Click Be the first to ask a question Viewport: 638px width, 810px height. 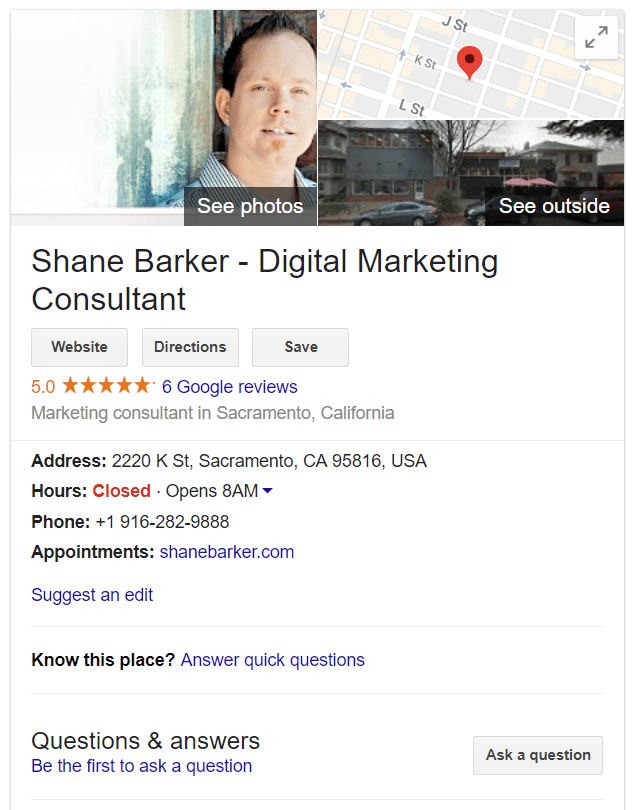[x=141, y=766]
